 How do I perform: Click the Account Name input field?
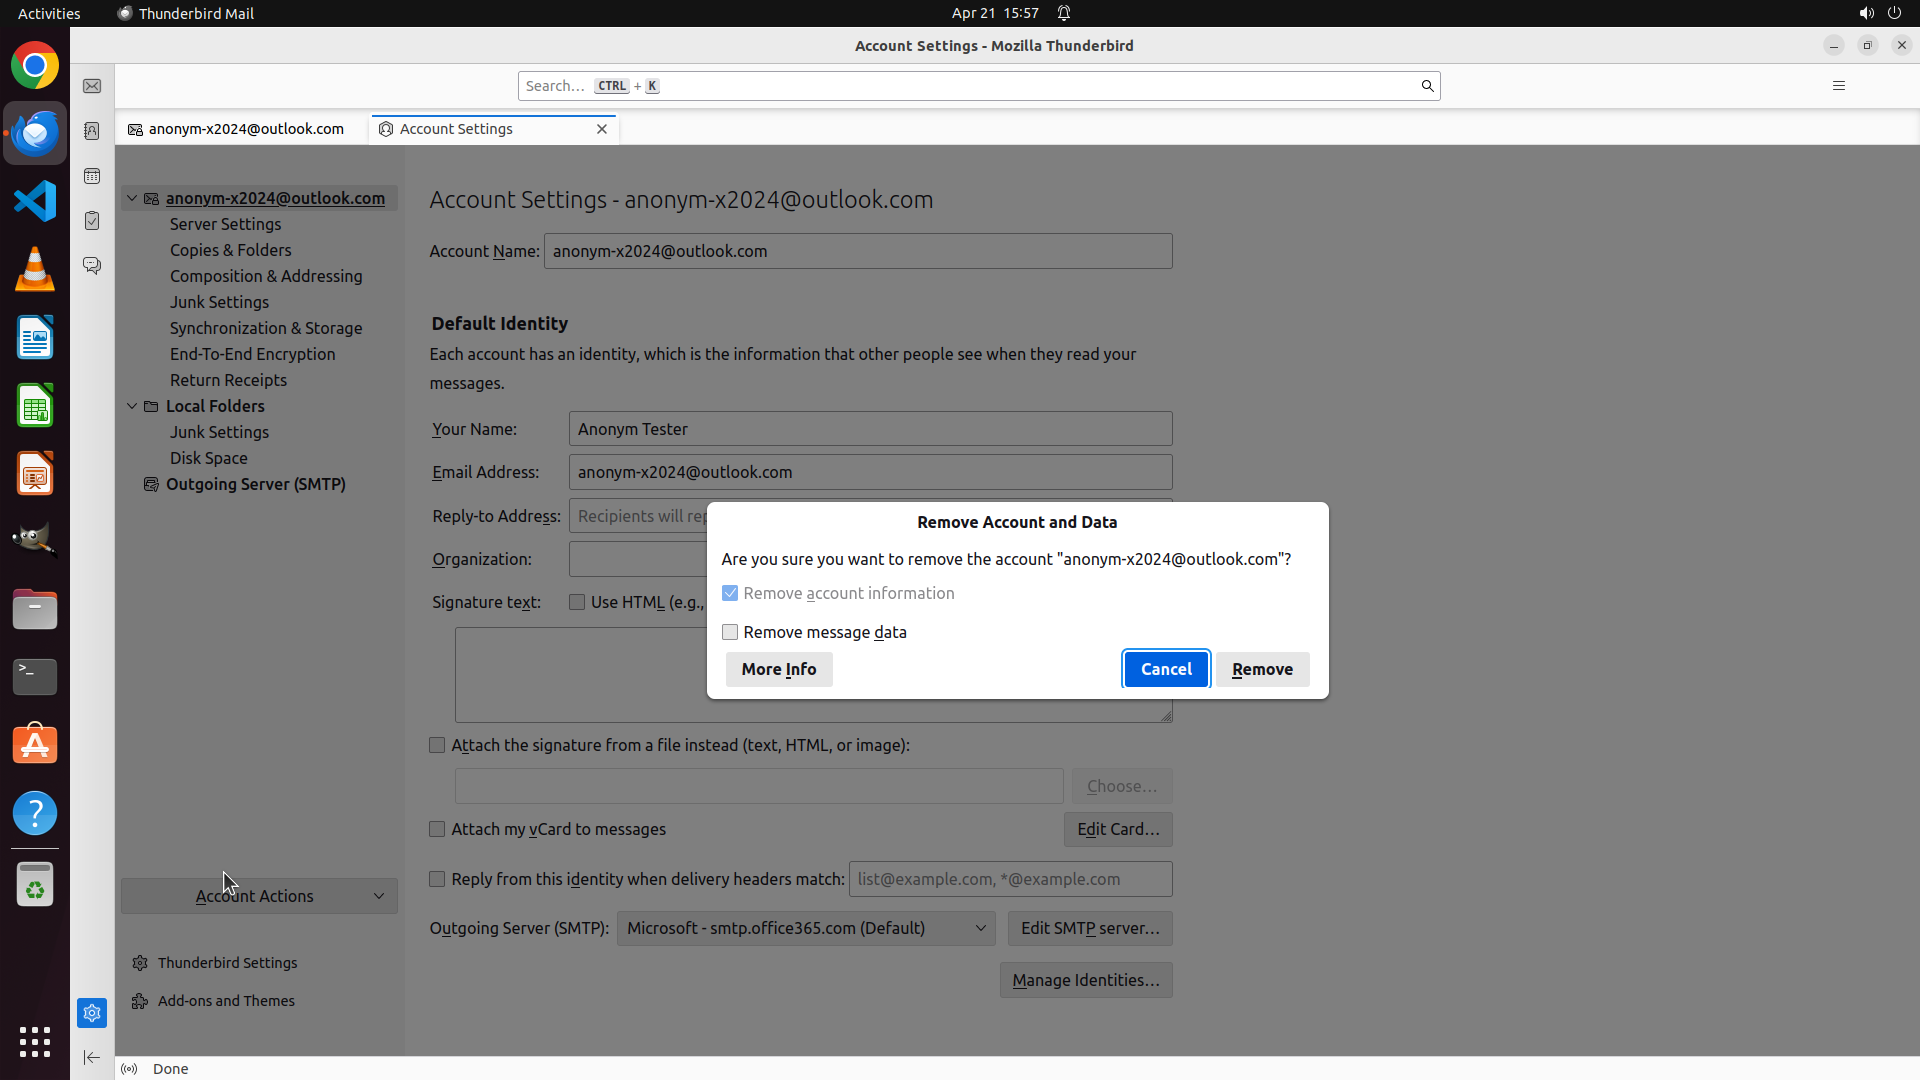pyautogui.click(x=857, y=251)
